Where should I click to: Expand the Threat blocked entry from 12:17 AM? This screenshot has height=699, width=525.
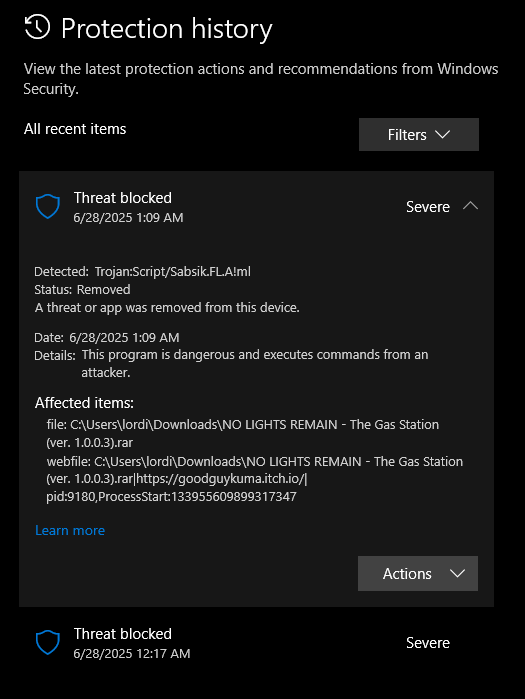click(256, 643)
